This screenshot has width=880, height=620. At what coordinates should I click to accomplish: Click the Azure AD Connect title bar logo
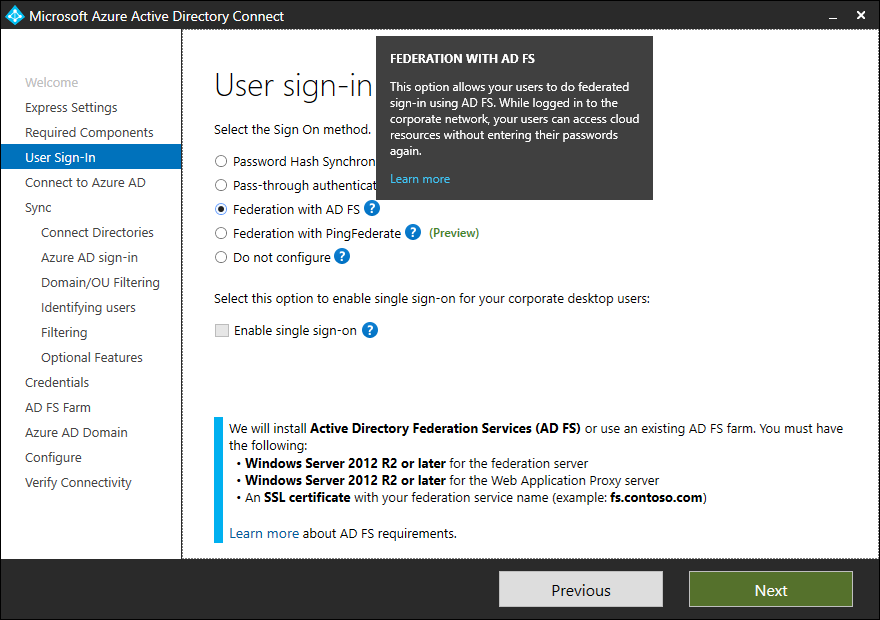pos(14,15)
